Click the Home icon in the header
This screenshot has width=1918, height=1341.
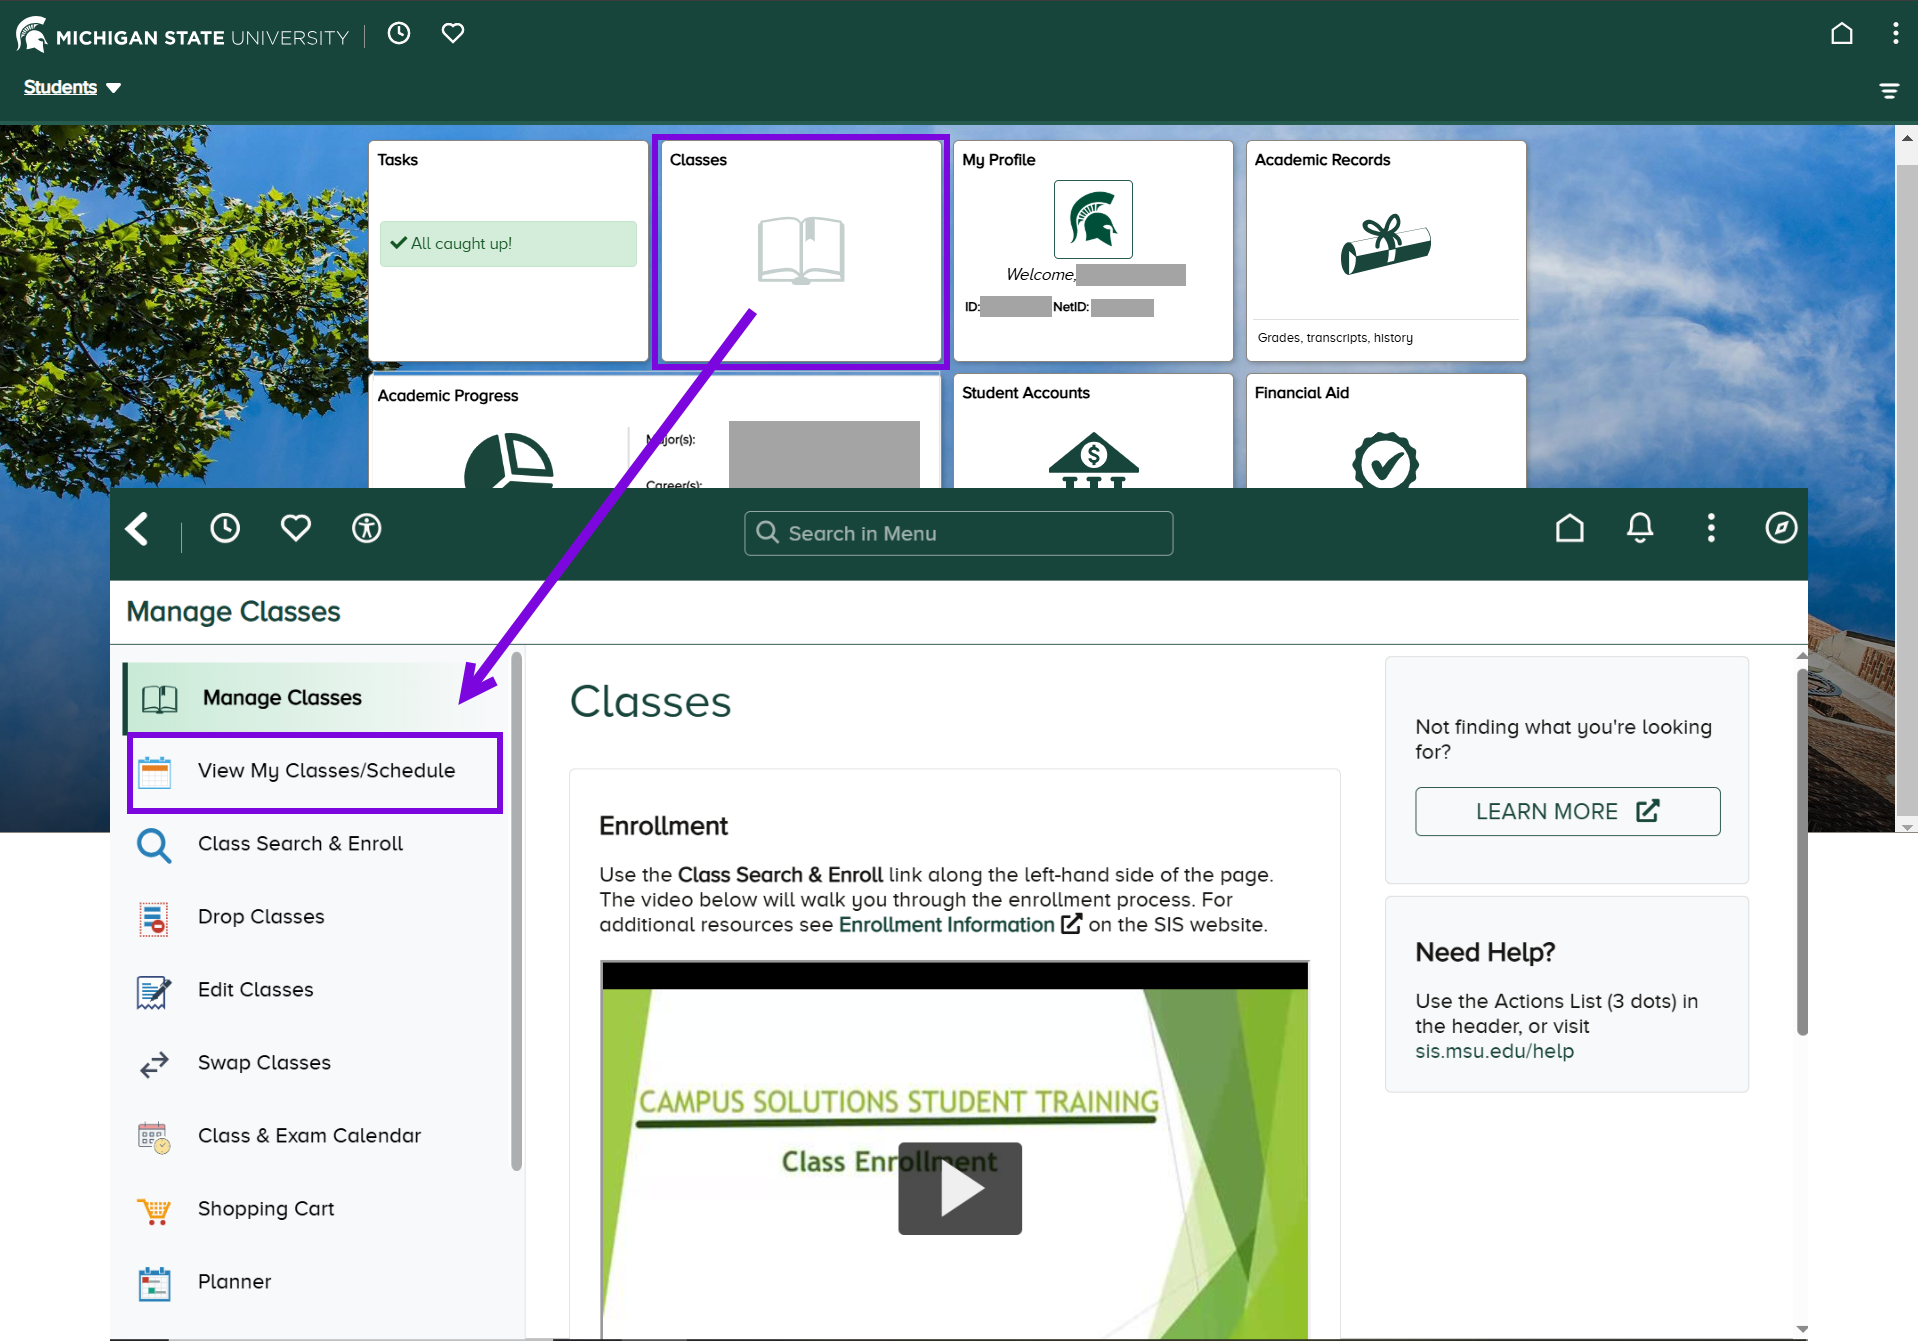1570,528
